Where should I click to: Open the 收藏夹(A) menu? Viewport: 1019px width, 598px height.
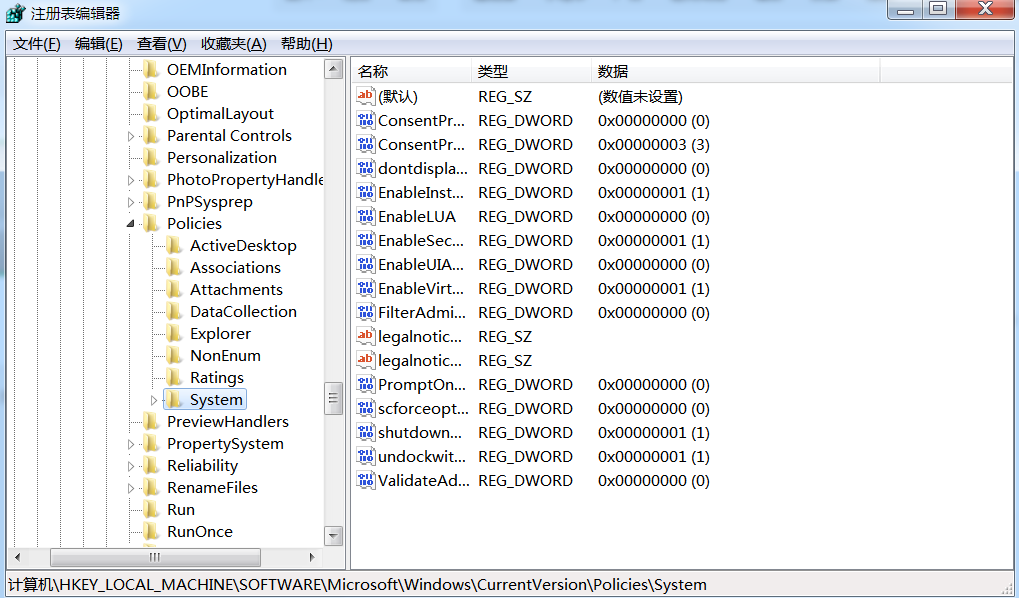(x=233, y=44)
